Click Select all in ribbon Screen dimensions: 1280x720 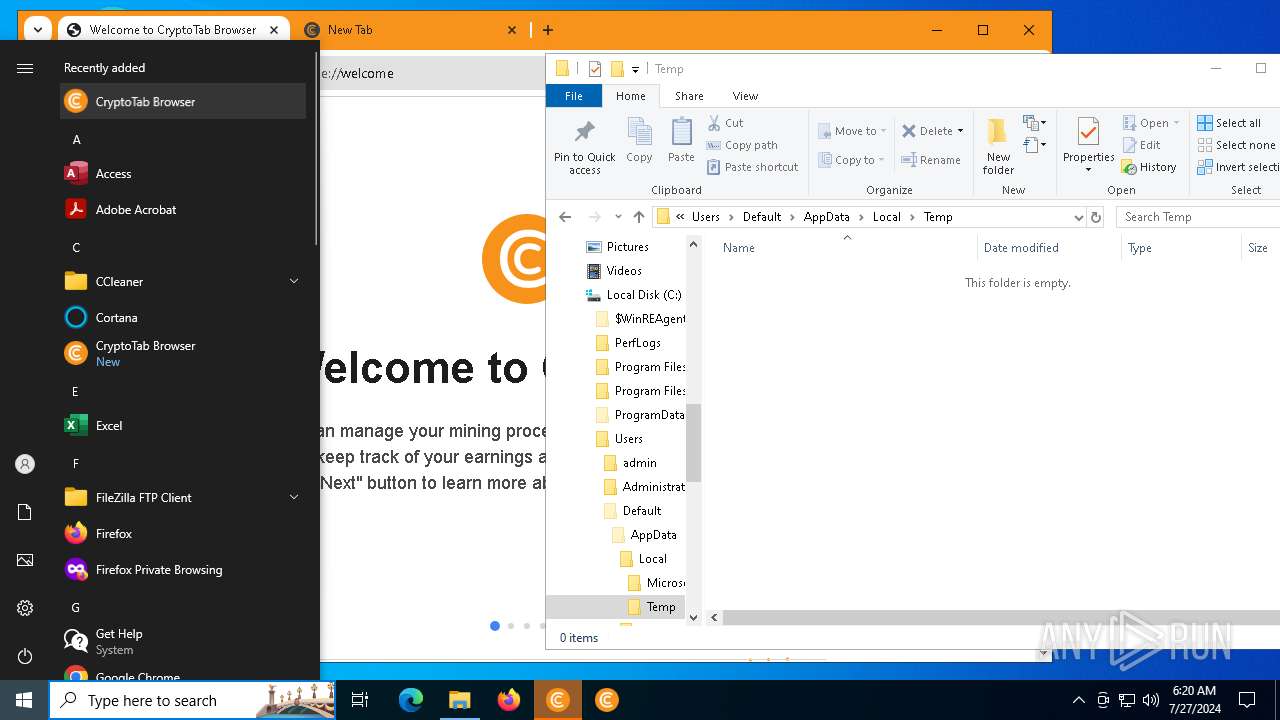[x=1229, y=123]
